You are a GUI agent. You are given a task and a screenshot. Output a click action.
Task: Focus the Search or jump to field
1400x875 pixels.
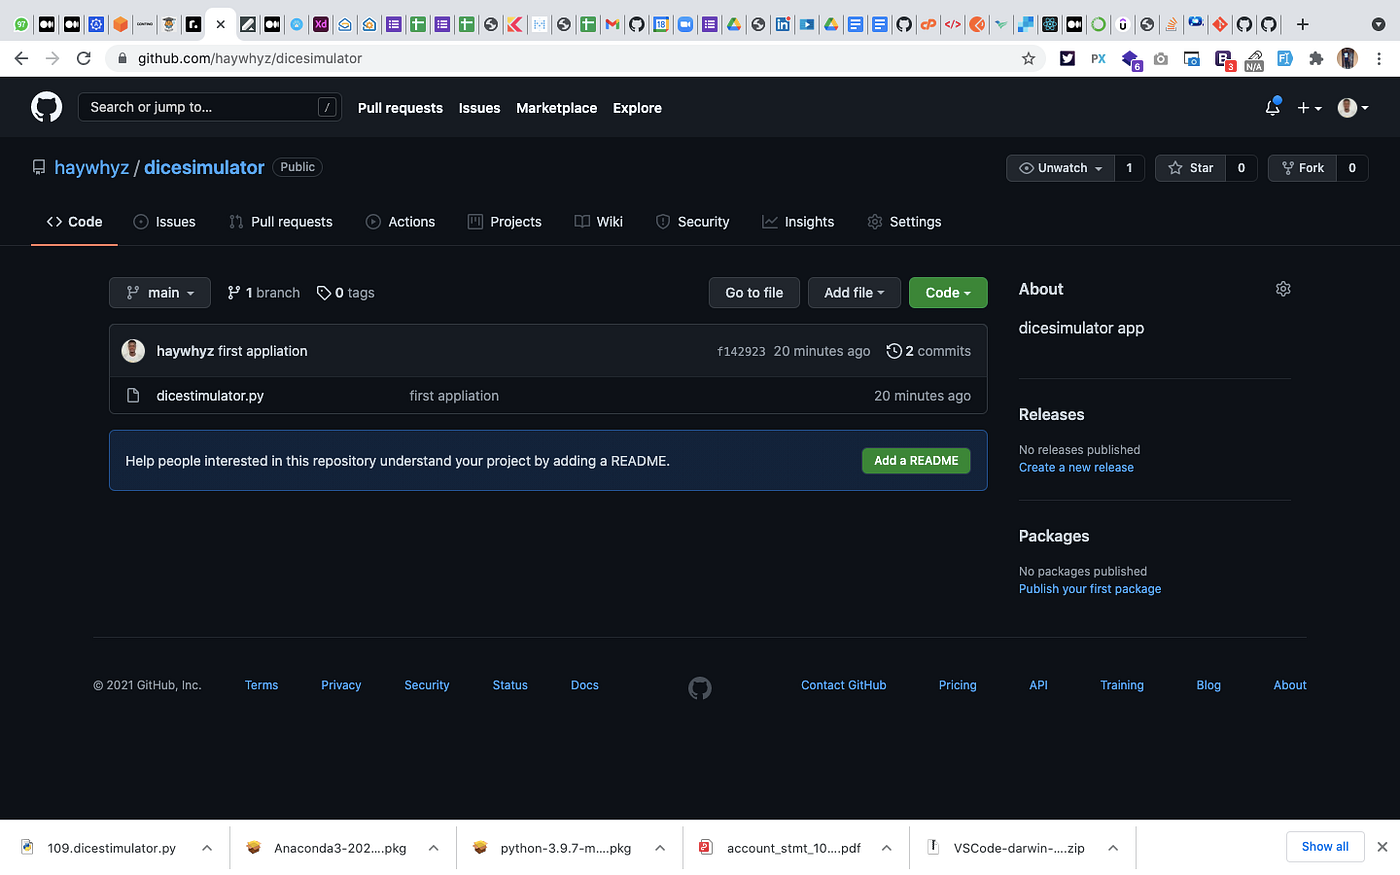pyautogui.click(x=210, y=107)
